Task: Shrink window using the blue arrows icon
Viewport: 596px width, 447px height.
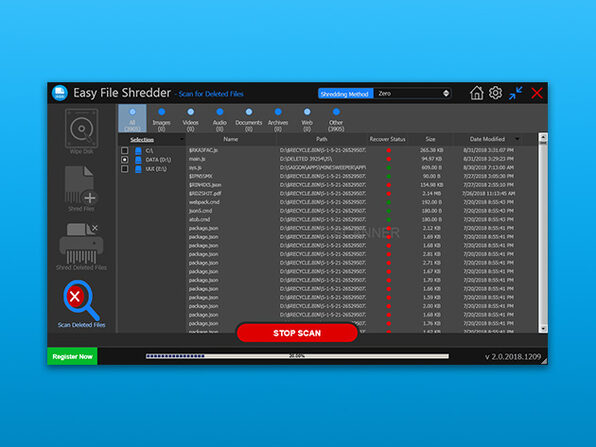Action: point(516,93)
